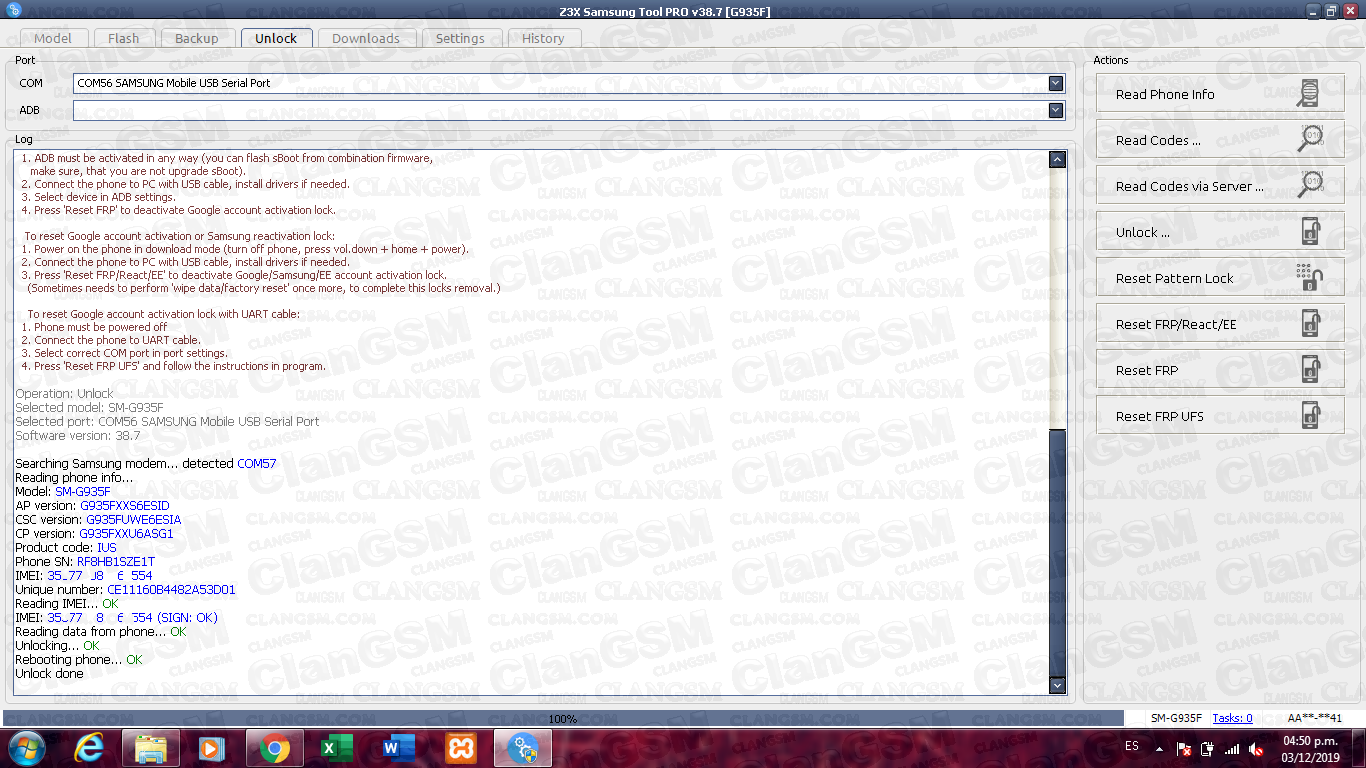The height and width of the screenshot is (768, 1366).
Task: Open the Settings tab
Action: click(x=460, y=38)
